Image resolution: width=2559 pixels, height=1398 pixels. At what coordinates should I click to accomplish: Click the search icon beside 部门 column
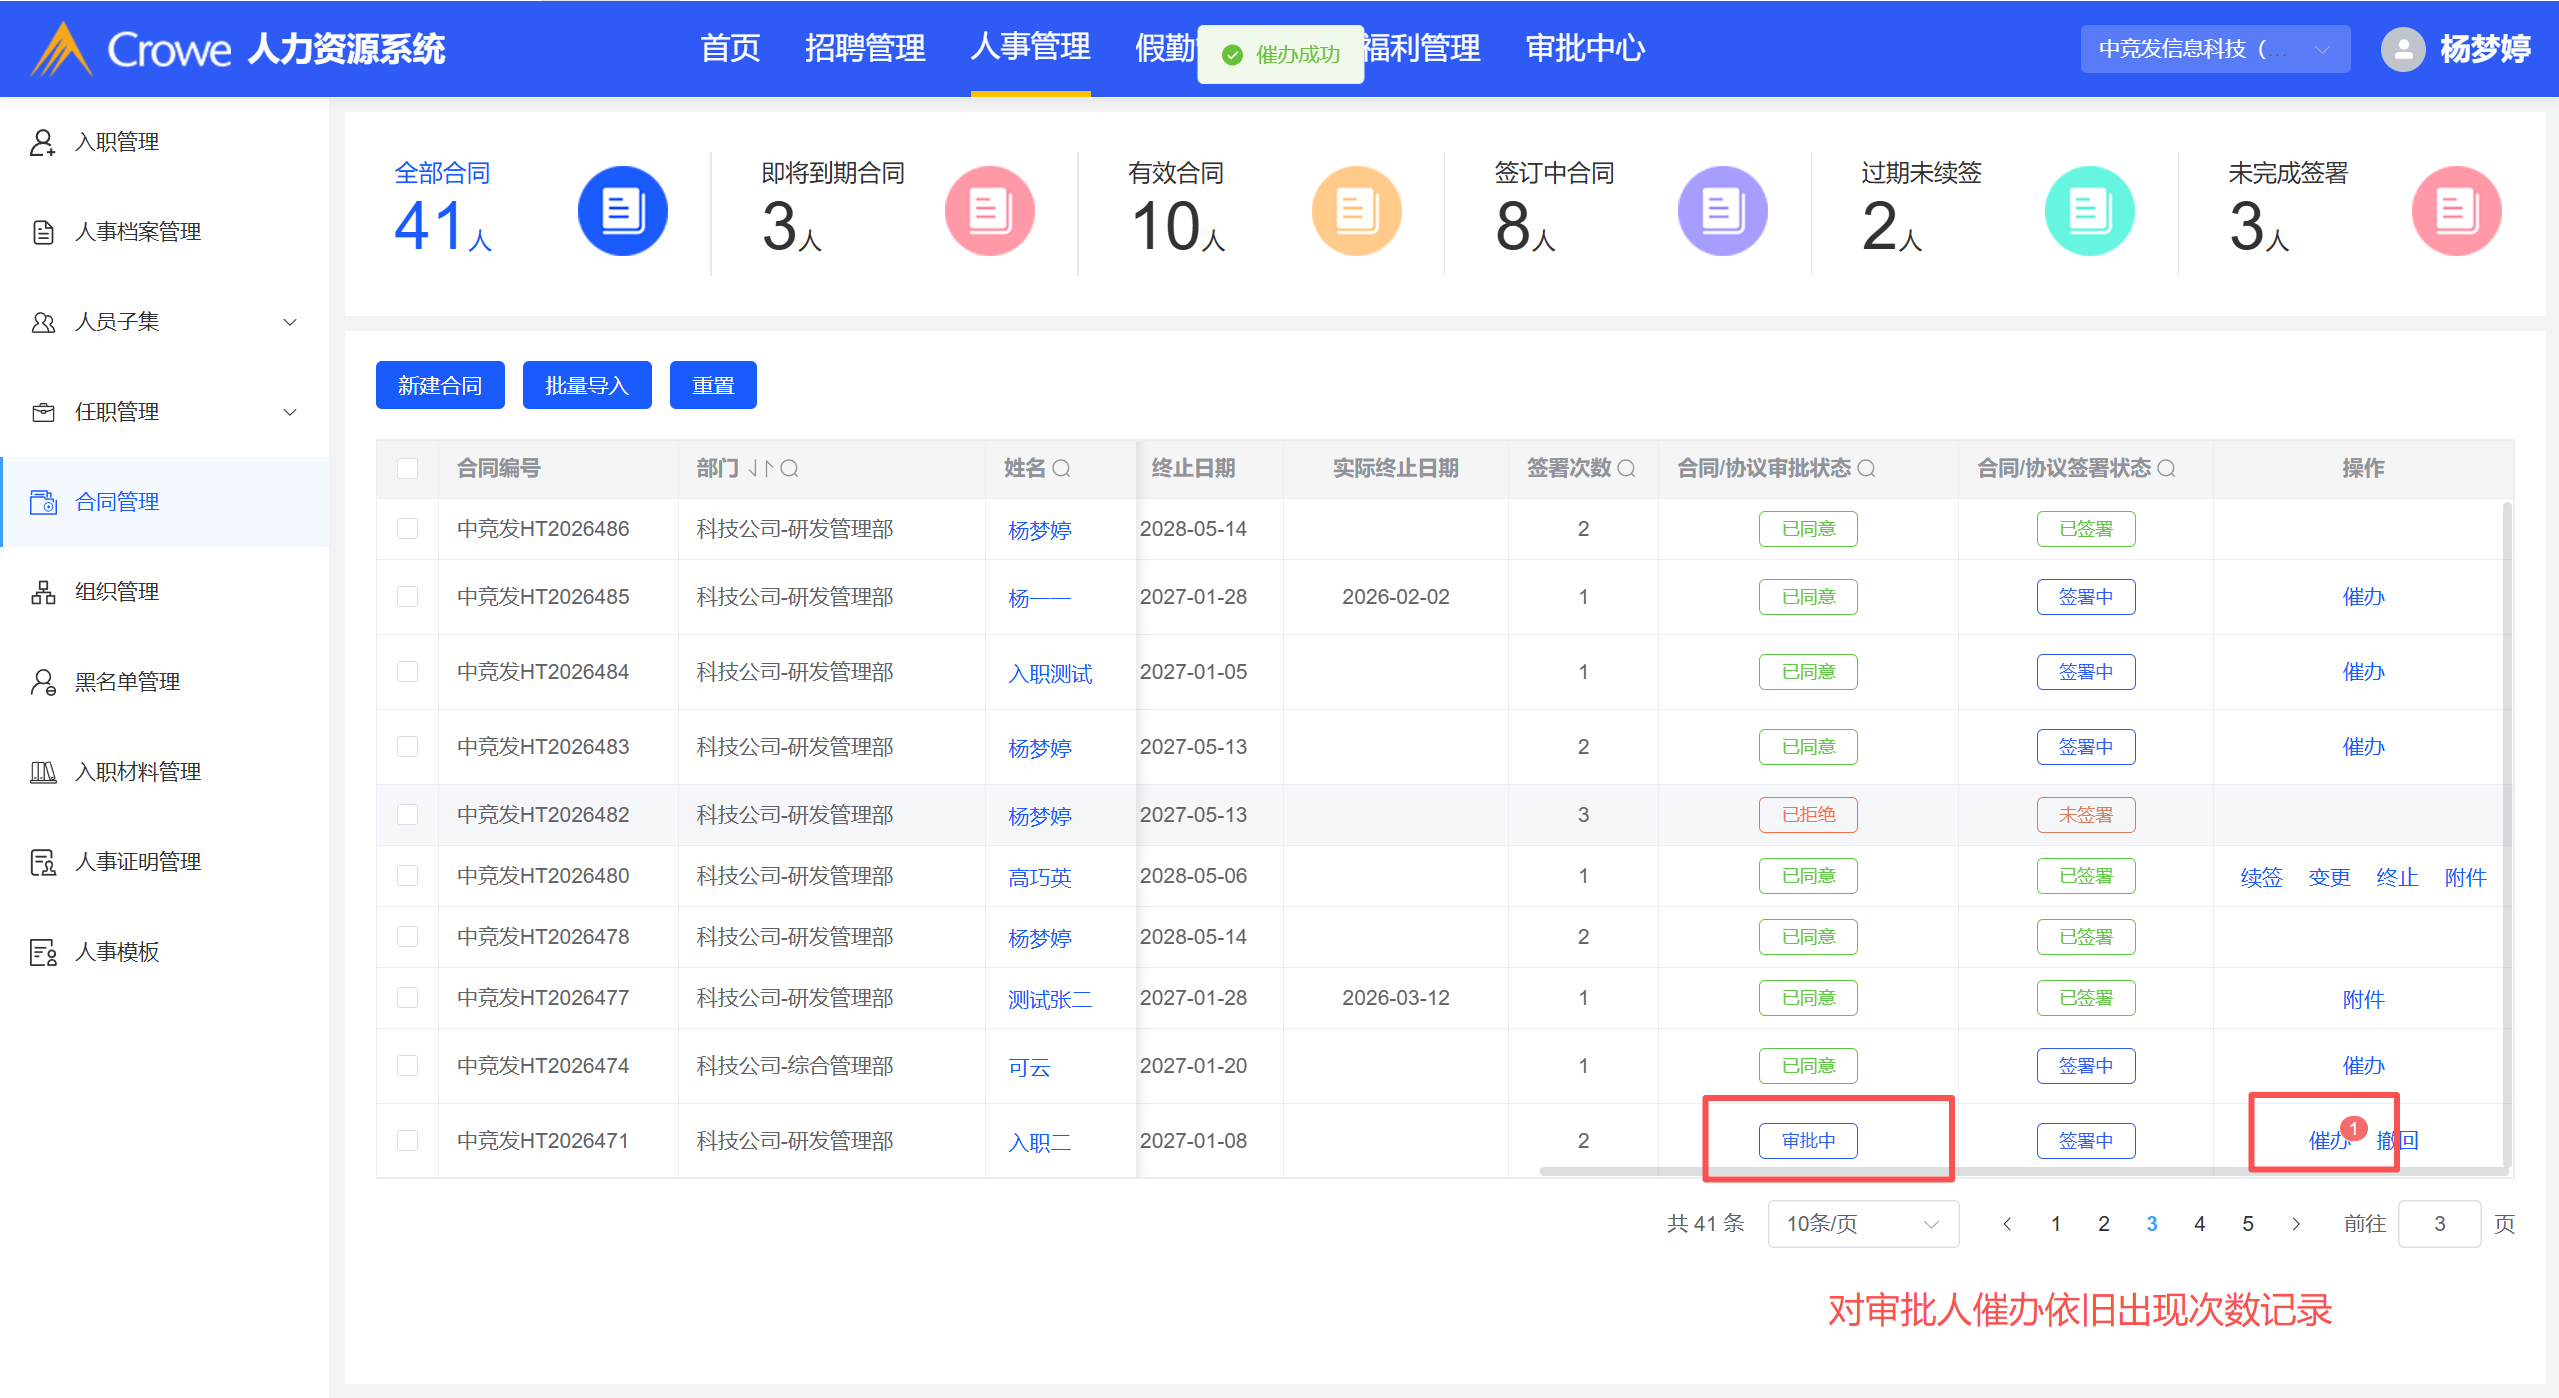[x=789, y=468]
